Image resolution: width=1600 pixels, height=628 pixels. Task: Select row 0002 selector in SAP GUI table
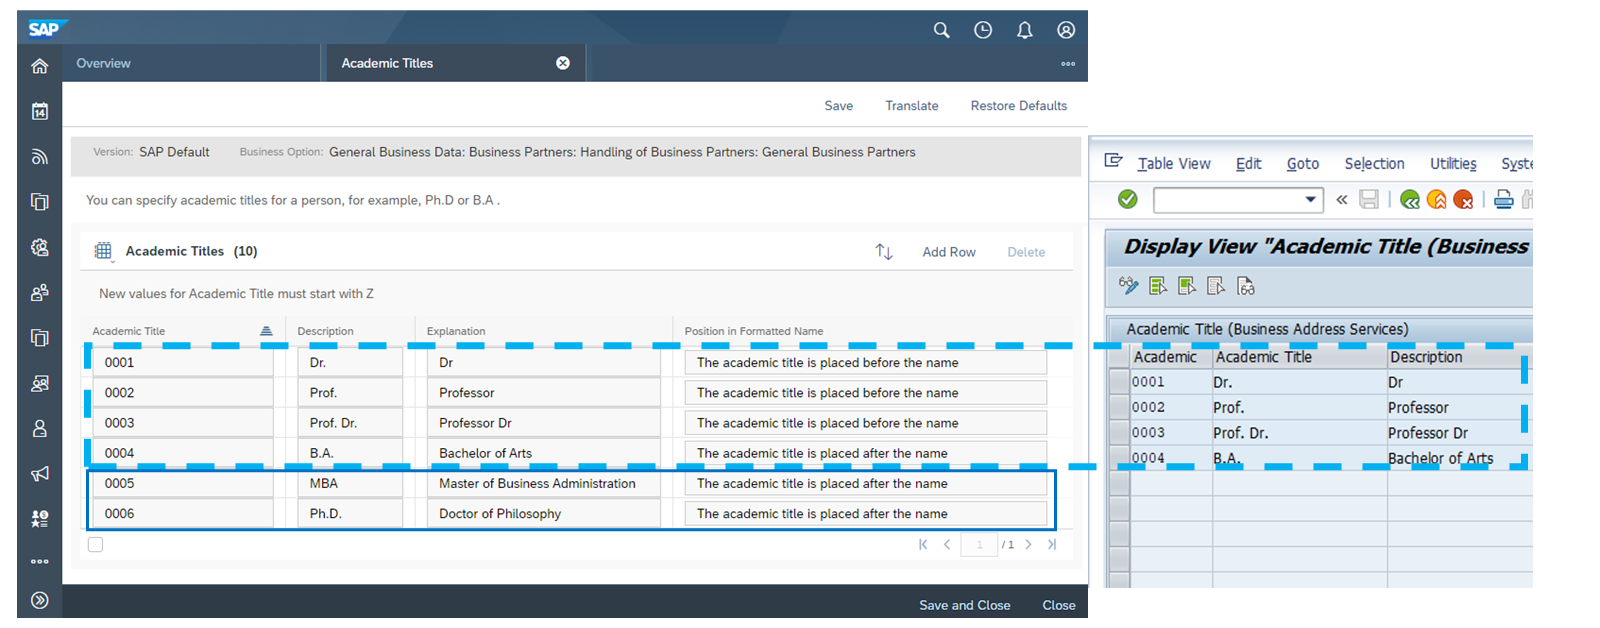pos(1119,408)
